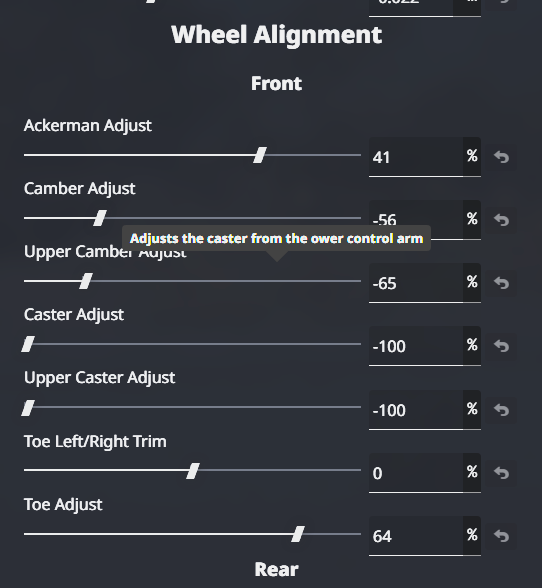The image size is (542, 588).
Task: Edit the Caster Adjust field showing -100
Action: 416,346
